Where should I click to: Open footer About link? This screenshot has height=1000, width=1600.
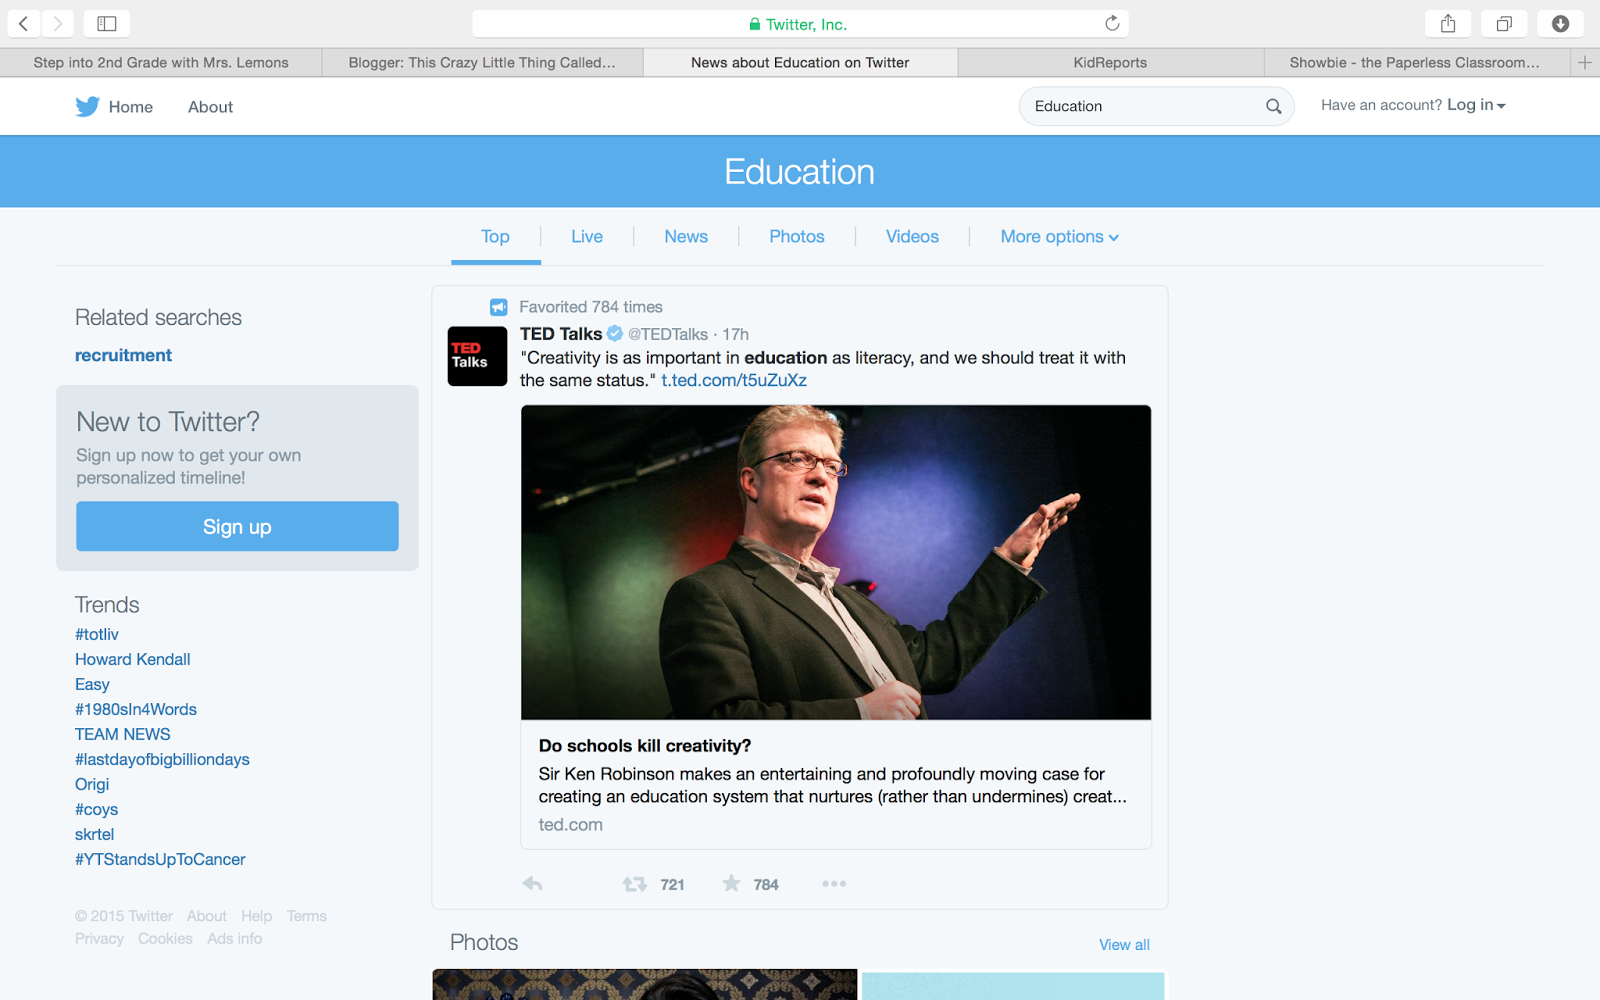(x=206, y=916)
